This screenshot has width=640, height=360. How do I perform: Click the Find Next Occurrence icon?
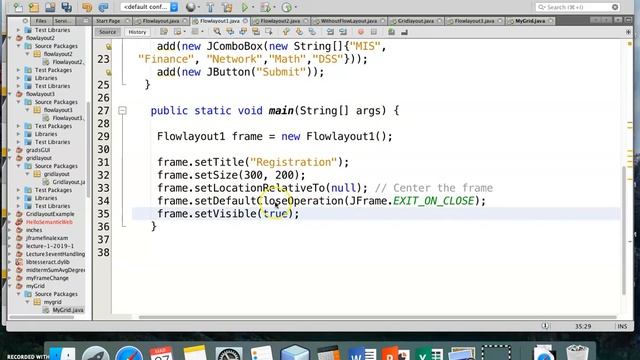243,32
